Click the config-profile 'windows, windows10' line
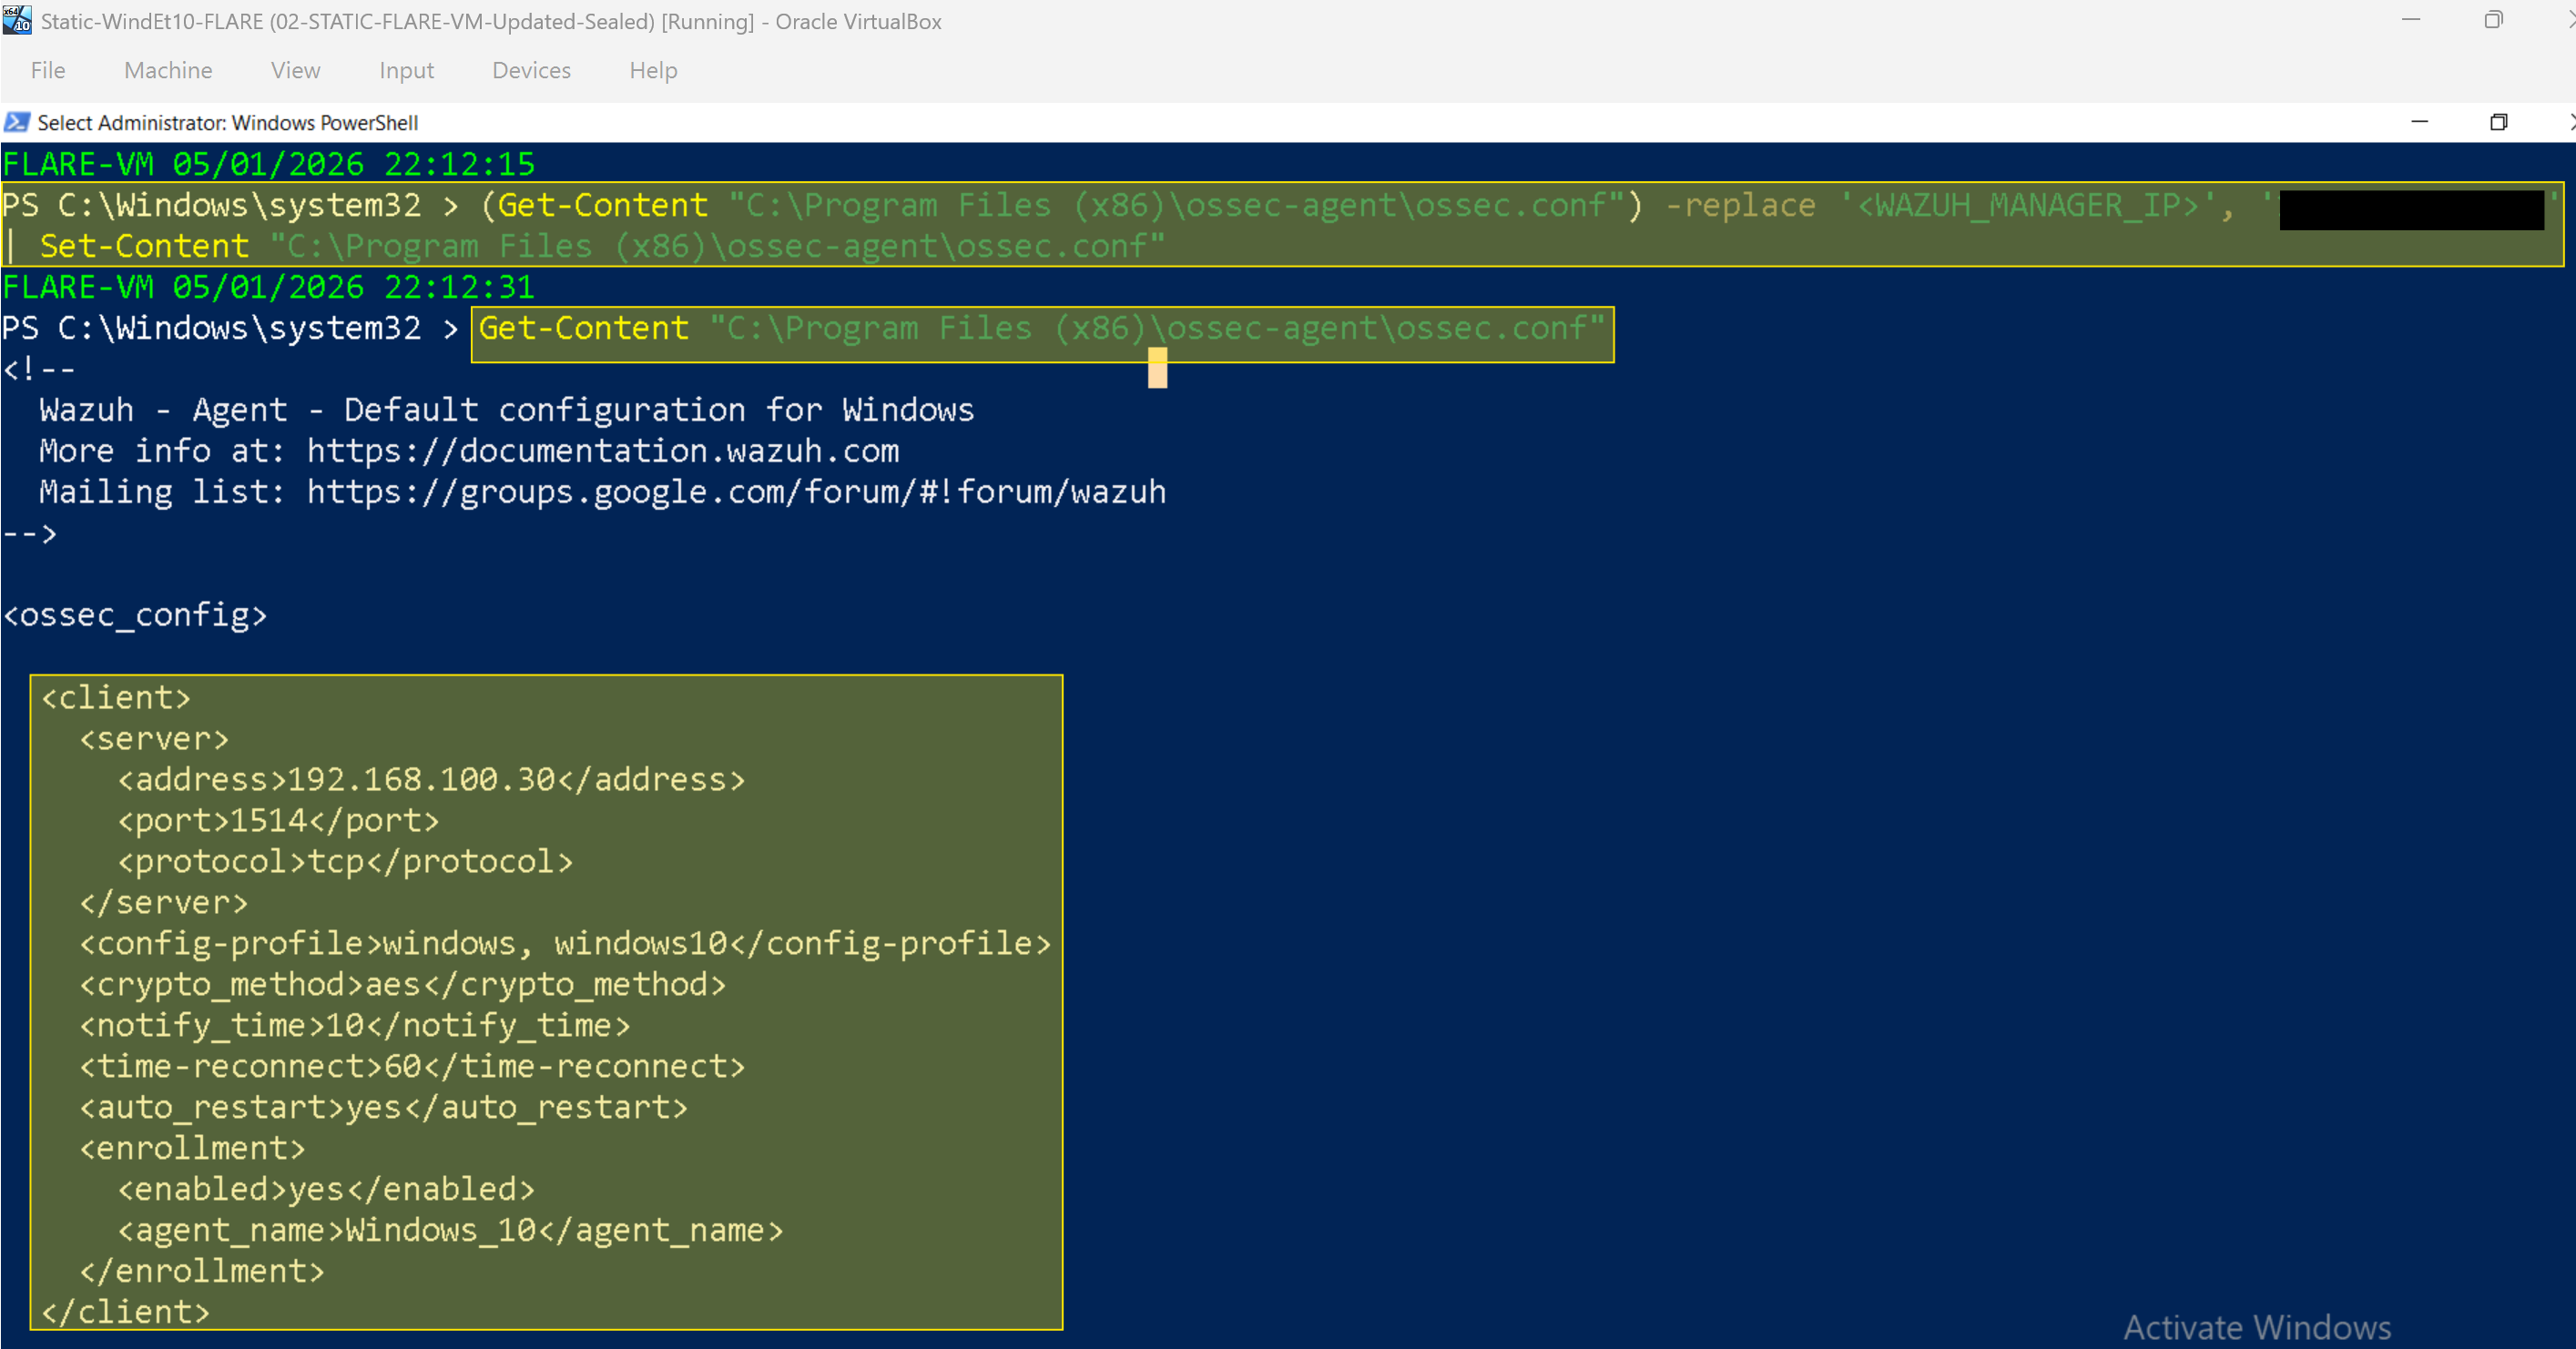 click(565, 942)
